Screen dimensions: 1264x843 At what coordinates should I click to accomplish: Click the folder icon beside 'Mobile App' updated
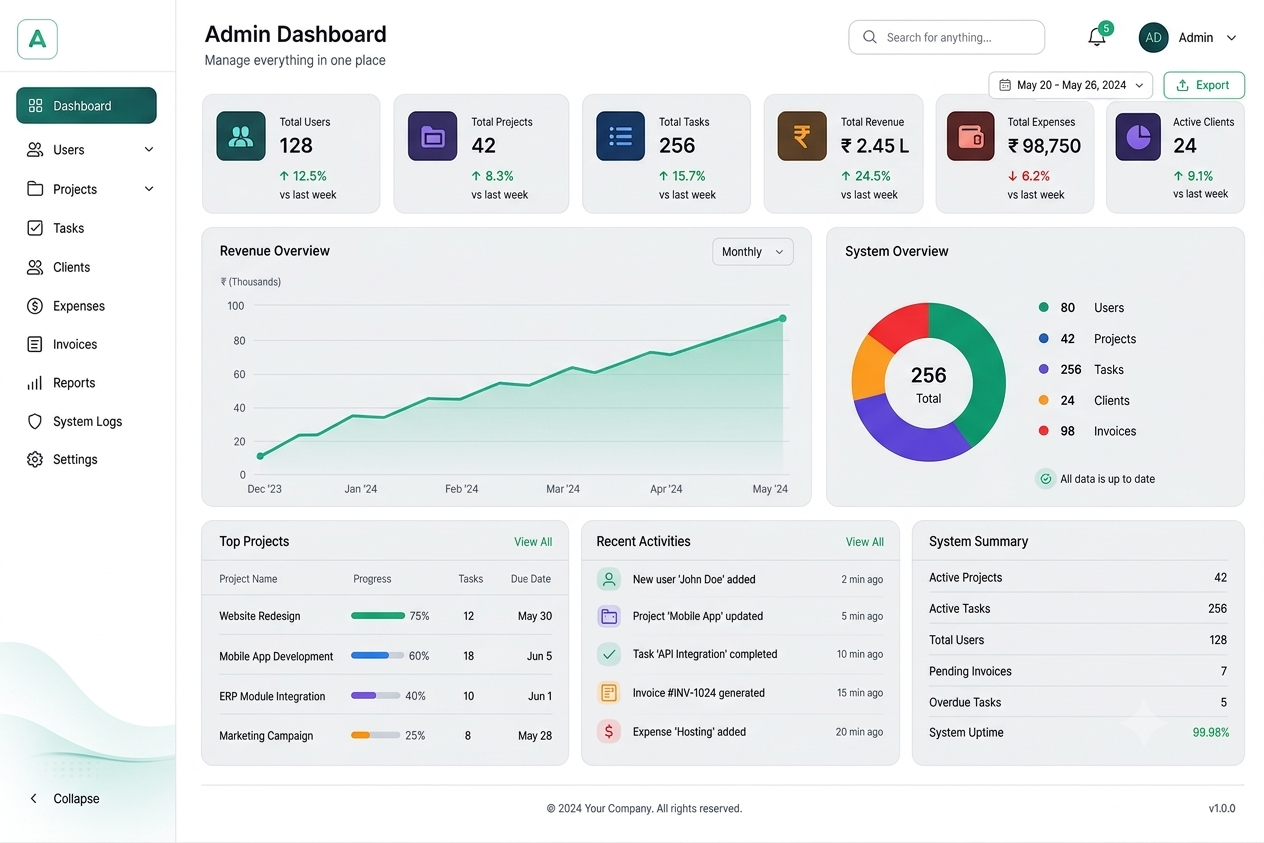pos(609,616)
